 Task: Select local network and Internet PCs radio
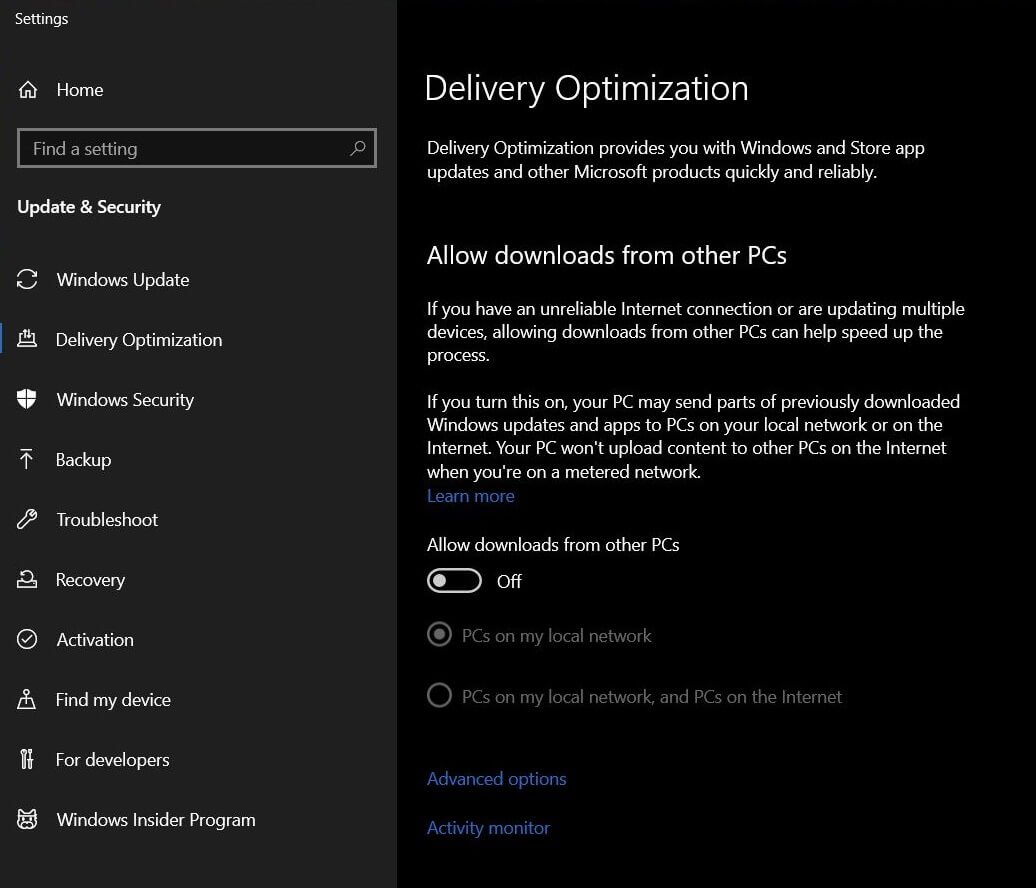click(439, 696)
